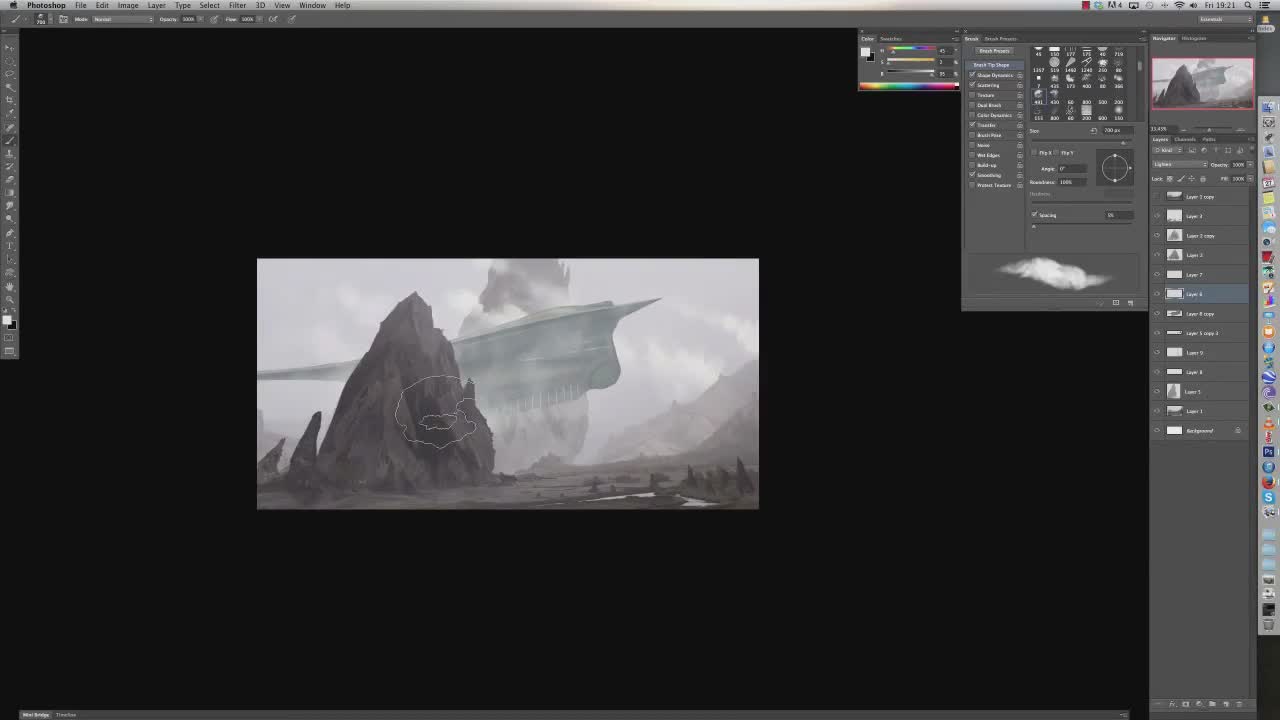The image size is (1280, 720).
Task: Select the Clone Stamp tool
Action: (10, 153)
